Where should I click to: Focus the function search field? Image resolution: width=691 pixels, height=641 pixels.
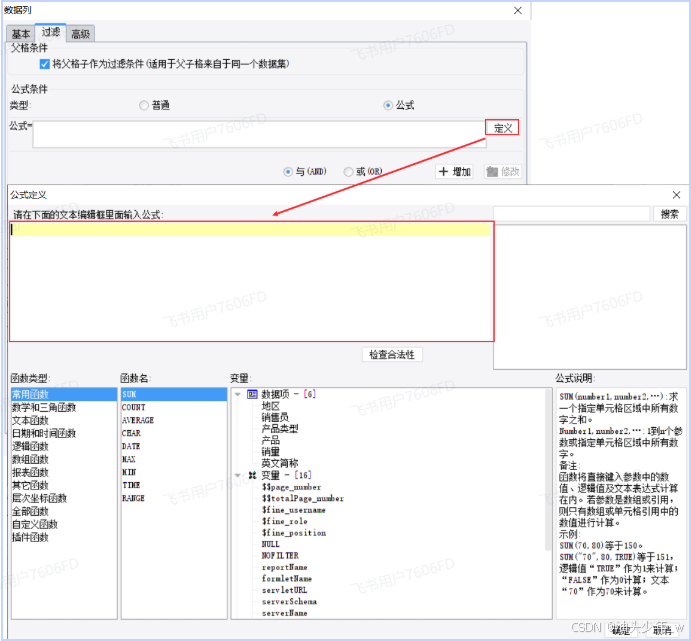tap(572, 214)
